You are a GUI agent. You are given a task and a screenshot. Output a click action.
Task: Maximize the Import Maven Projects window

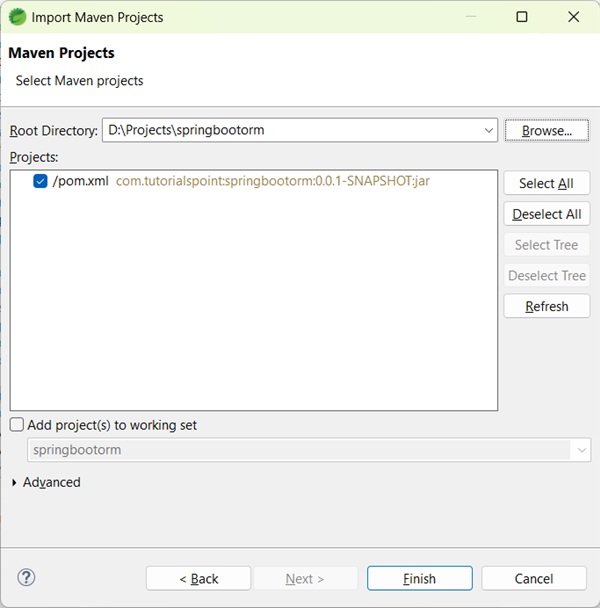point(522,17)
